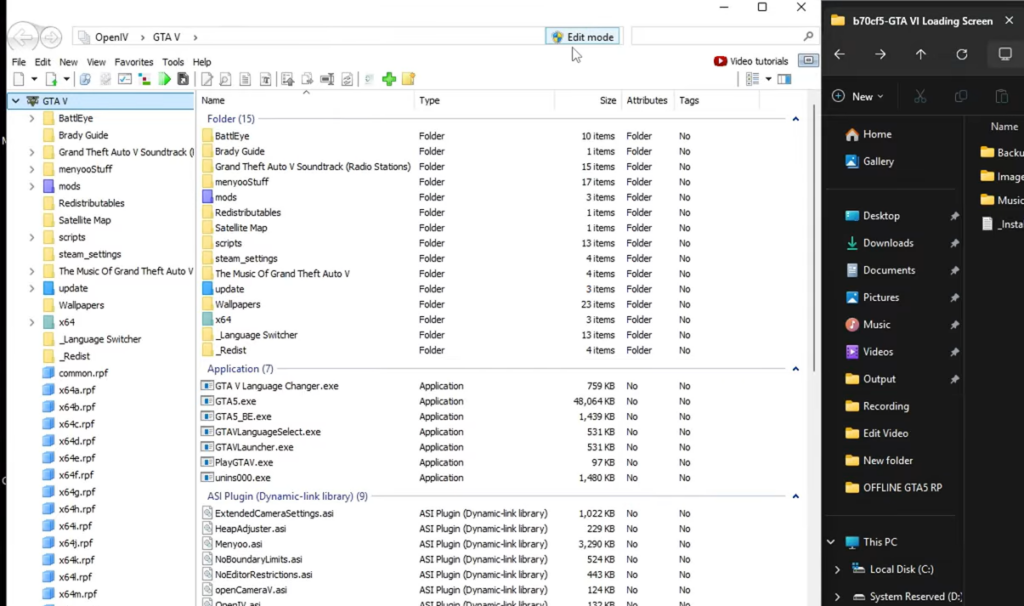This screenshot has height=606, width=1024.
Task: Click the blue archive icon in OpenIV toolbar
Action: click(x=85, y=79)
